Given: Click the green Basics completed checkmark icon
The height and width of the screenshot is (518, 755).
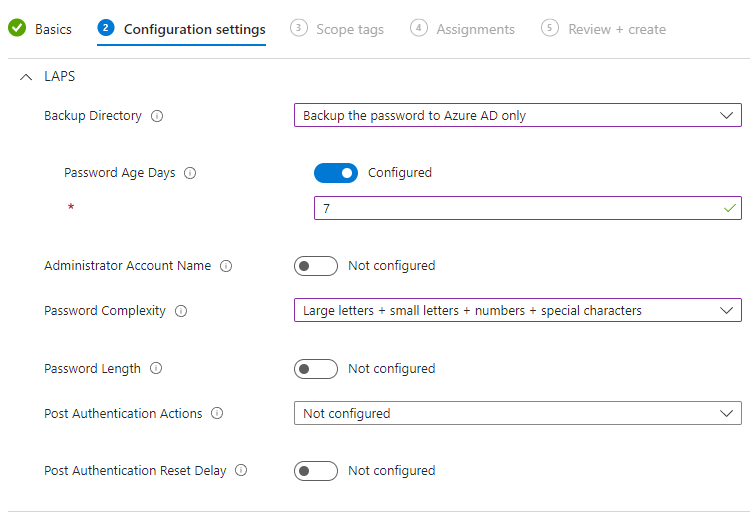Looking at the screenshot, I should point(17,29).
